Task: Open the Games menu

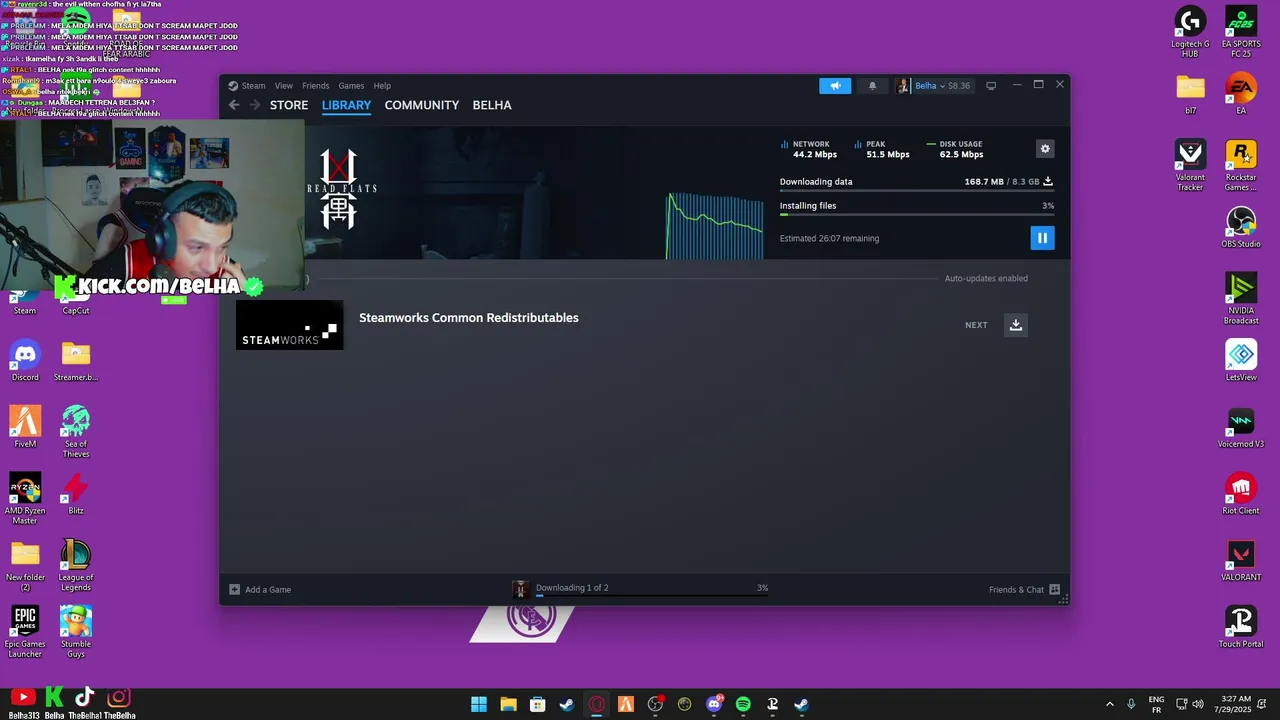Action: [x=351, y=86]
